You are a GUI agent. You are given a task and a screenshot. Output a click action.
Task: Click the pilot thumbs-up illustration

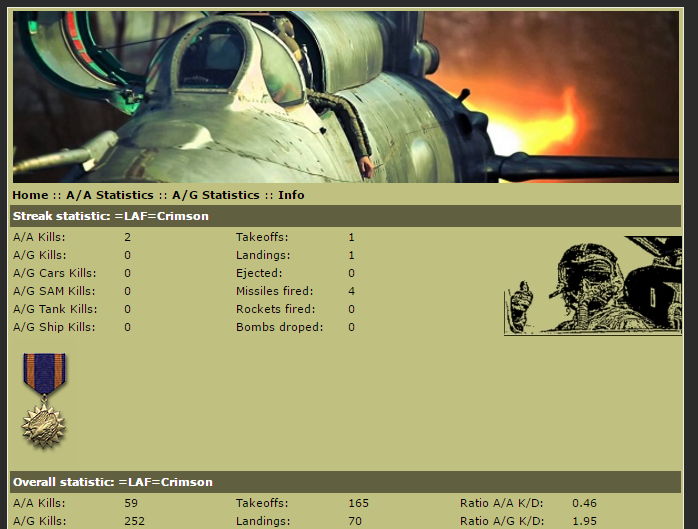pyautogui.click(x=592, y=285)
